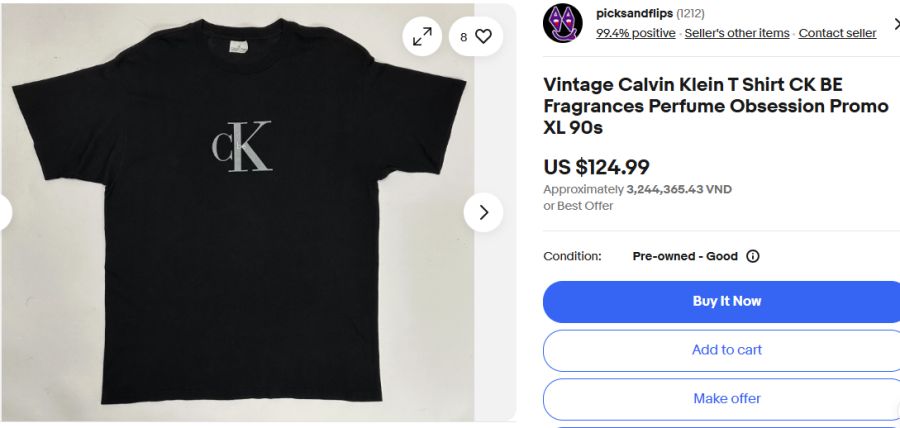Open the condition info icon

click(753, 256)
